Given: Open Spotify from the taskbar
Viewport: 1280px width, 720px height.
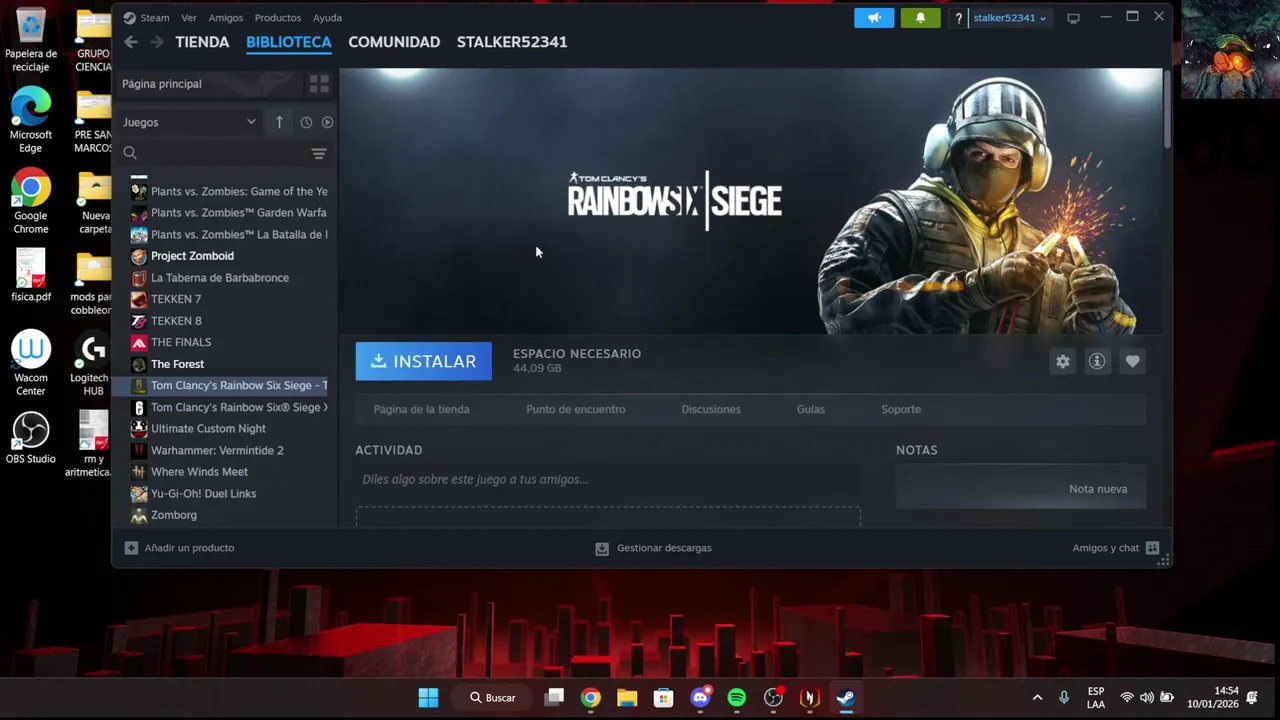Looking at the screenshot, I should pyautogui.click(x=737, y=698).
